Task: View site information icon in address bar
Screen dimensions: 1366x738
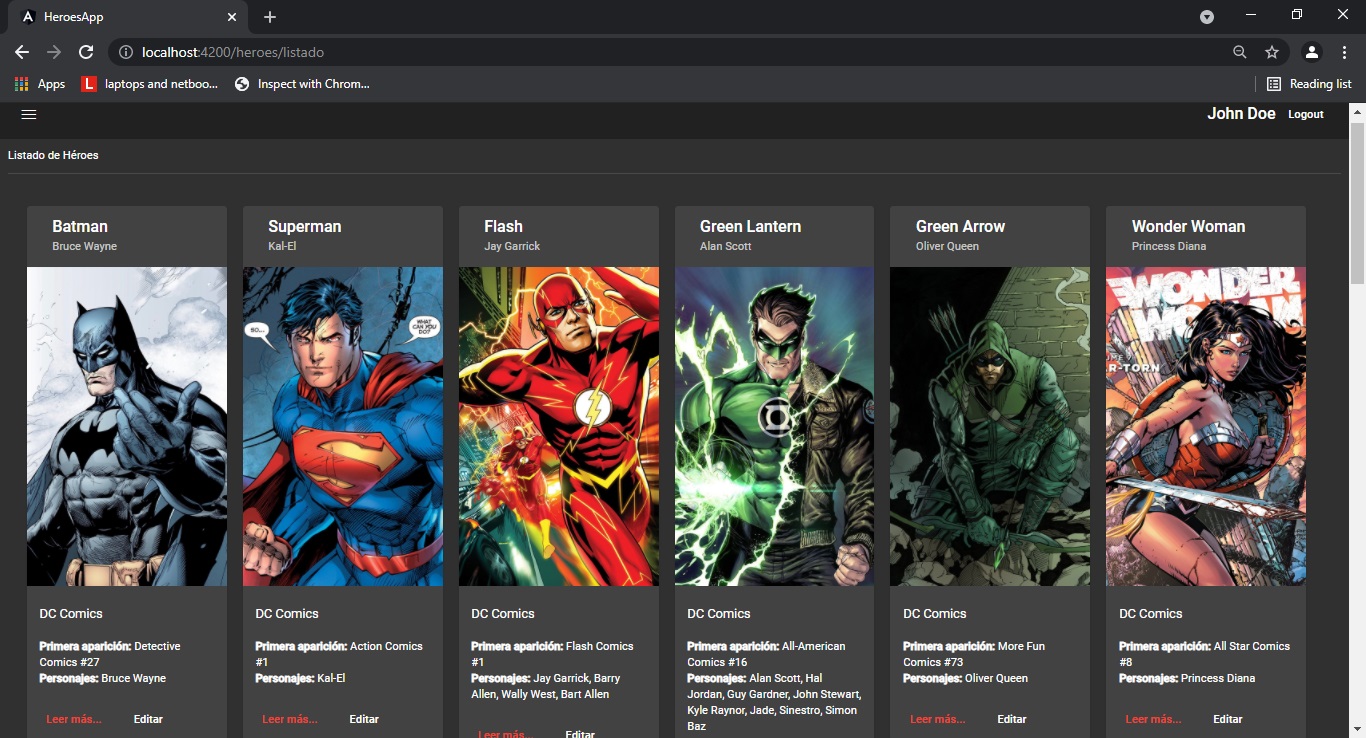Action: click(x=126, y=52)
